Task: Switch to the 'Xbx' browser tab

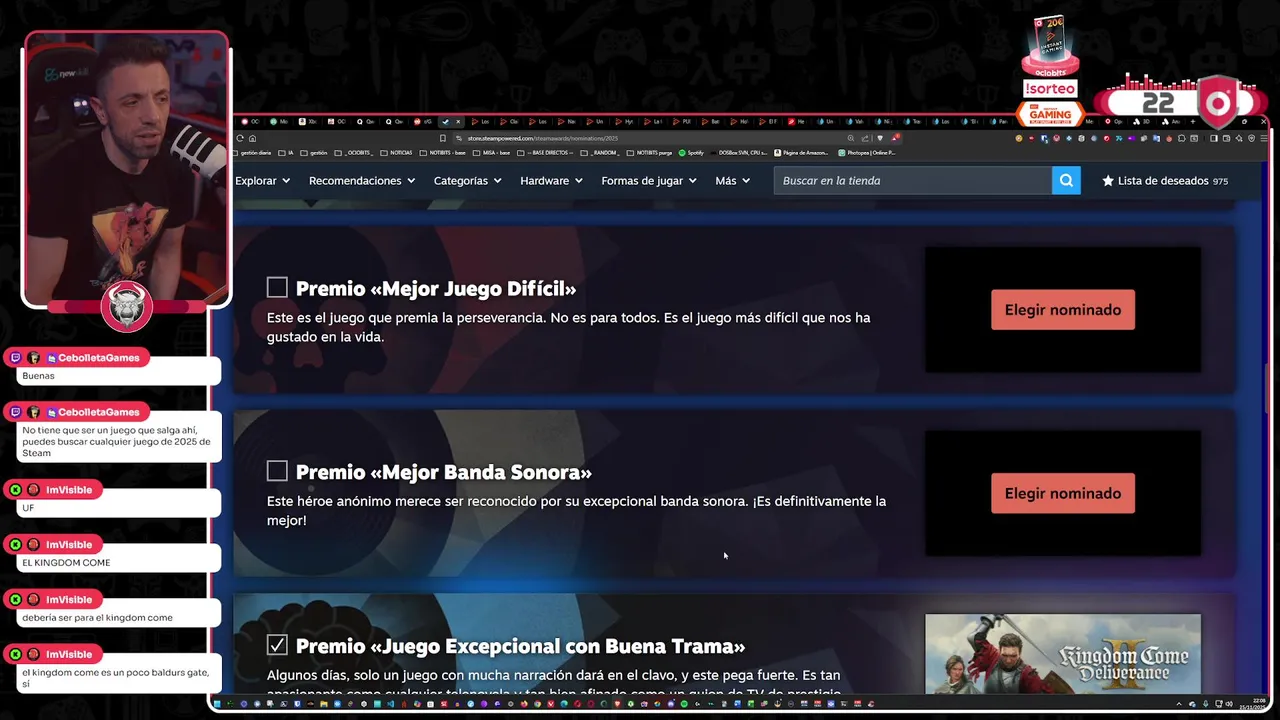Action: (x=309, y=121)
